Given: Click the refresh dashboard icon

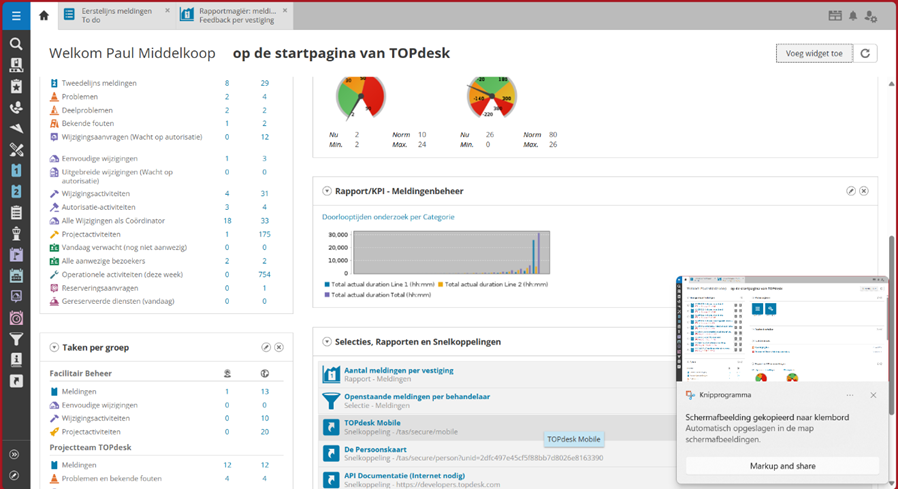Looking at the screenshot, I should coord(865,53).
